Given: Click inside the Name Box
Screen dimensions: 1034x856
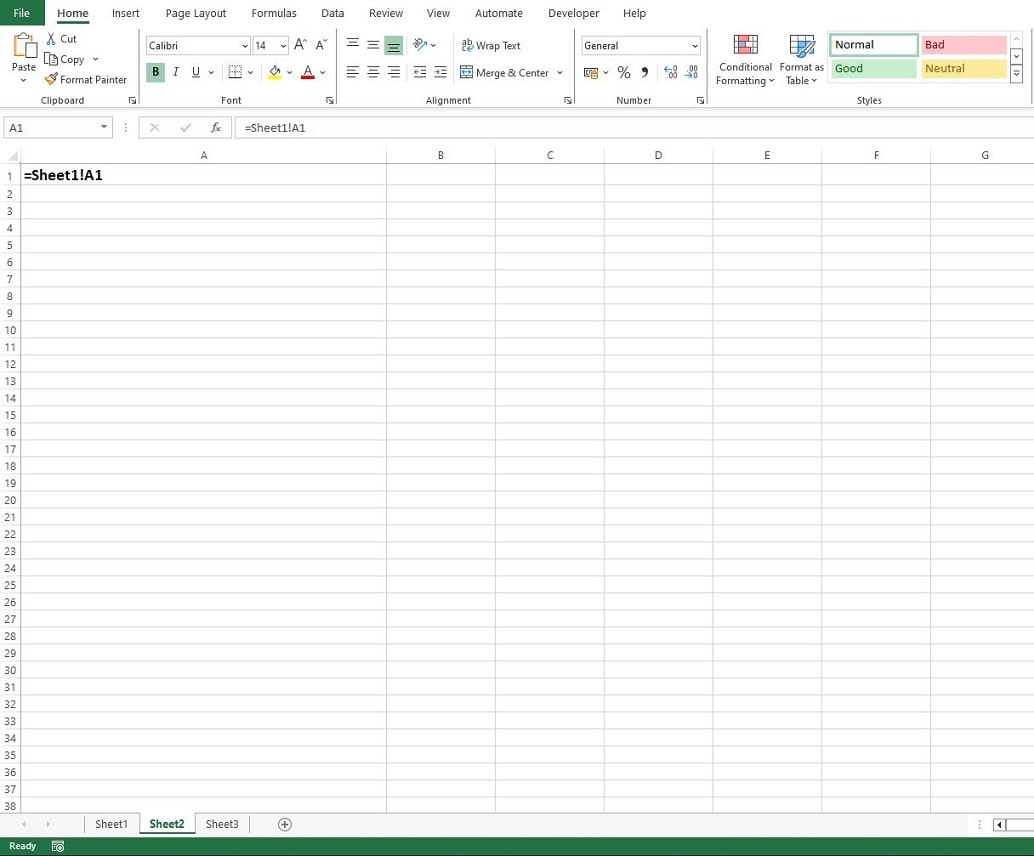Looking at the screenshot, I should (x=50, y=127).
